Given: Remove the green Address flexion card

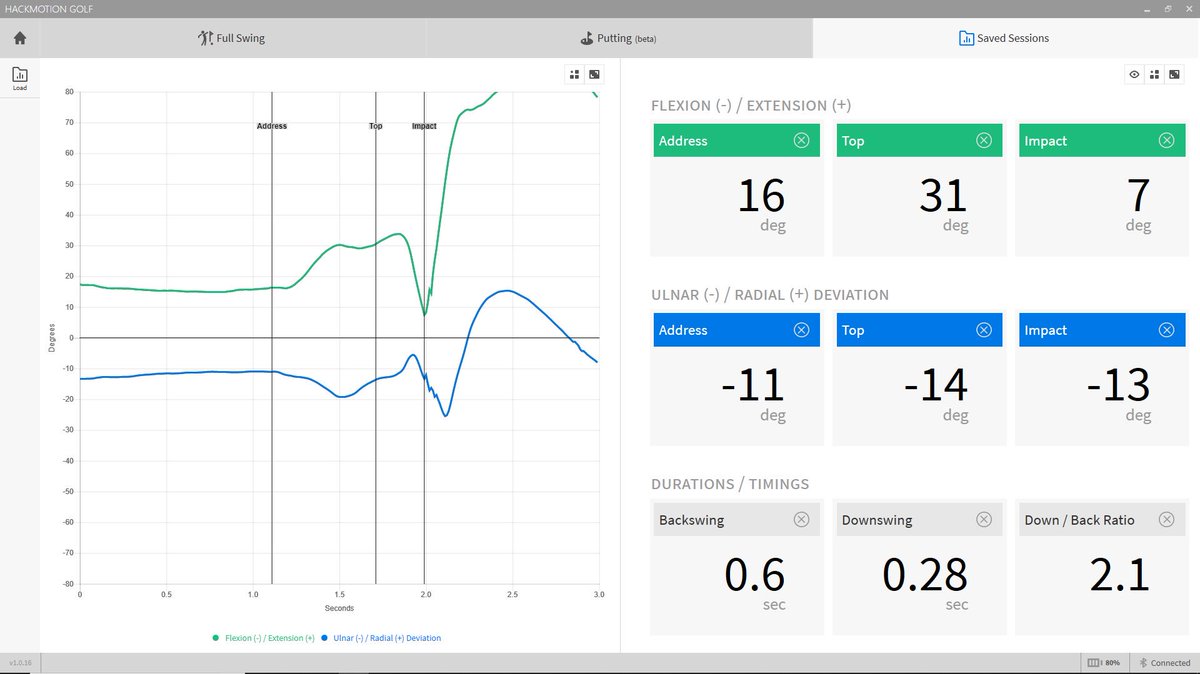Looking at the screenshot, I should pyautogui.click(x=801, y=140).
